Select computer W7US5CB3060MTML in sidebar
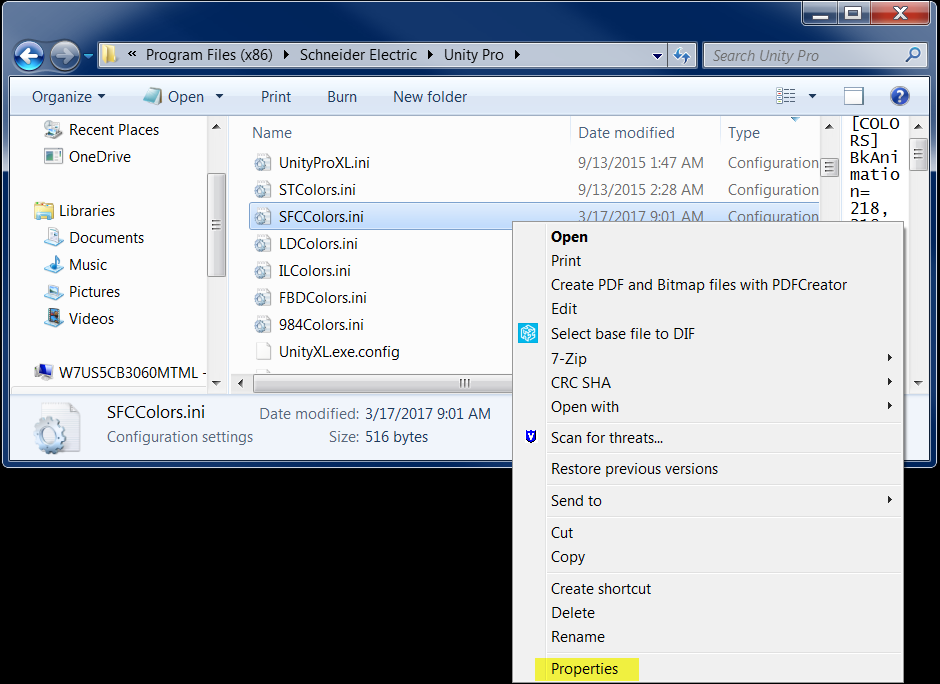The width and height of the screenshot is (940, 684). (120, 373)
